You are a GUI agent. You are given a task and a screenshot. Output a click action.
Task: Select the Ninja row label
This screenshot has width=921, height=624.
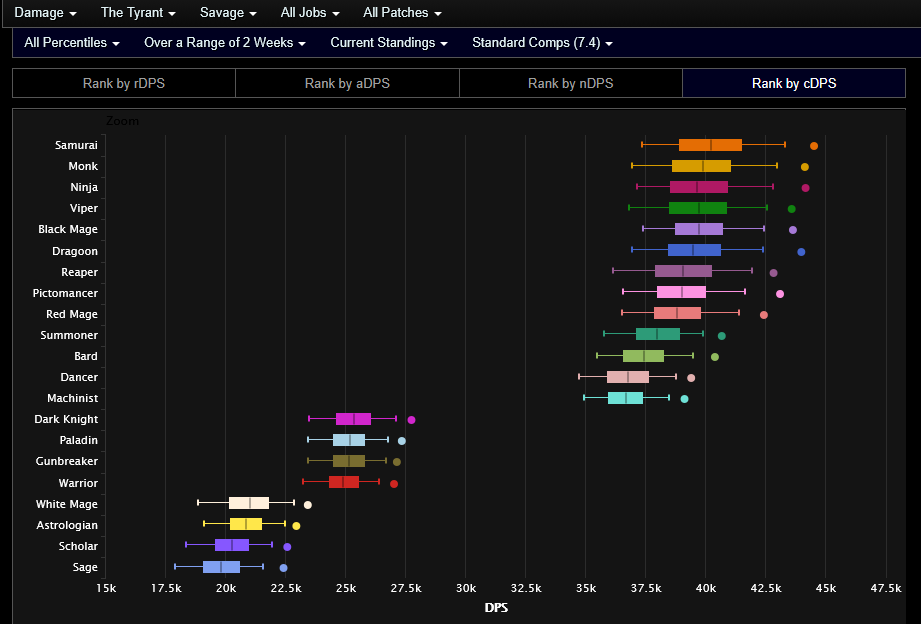tap(84, 187)
